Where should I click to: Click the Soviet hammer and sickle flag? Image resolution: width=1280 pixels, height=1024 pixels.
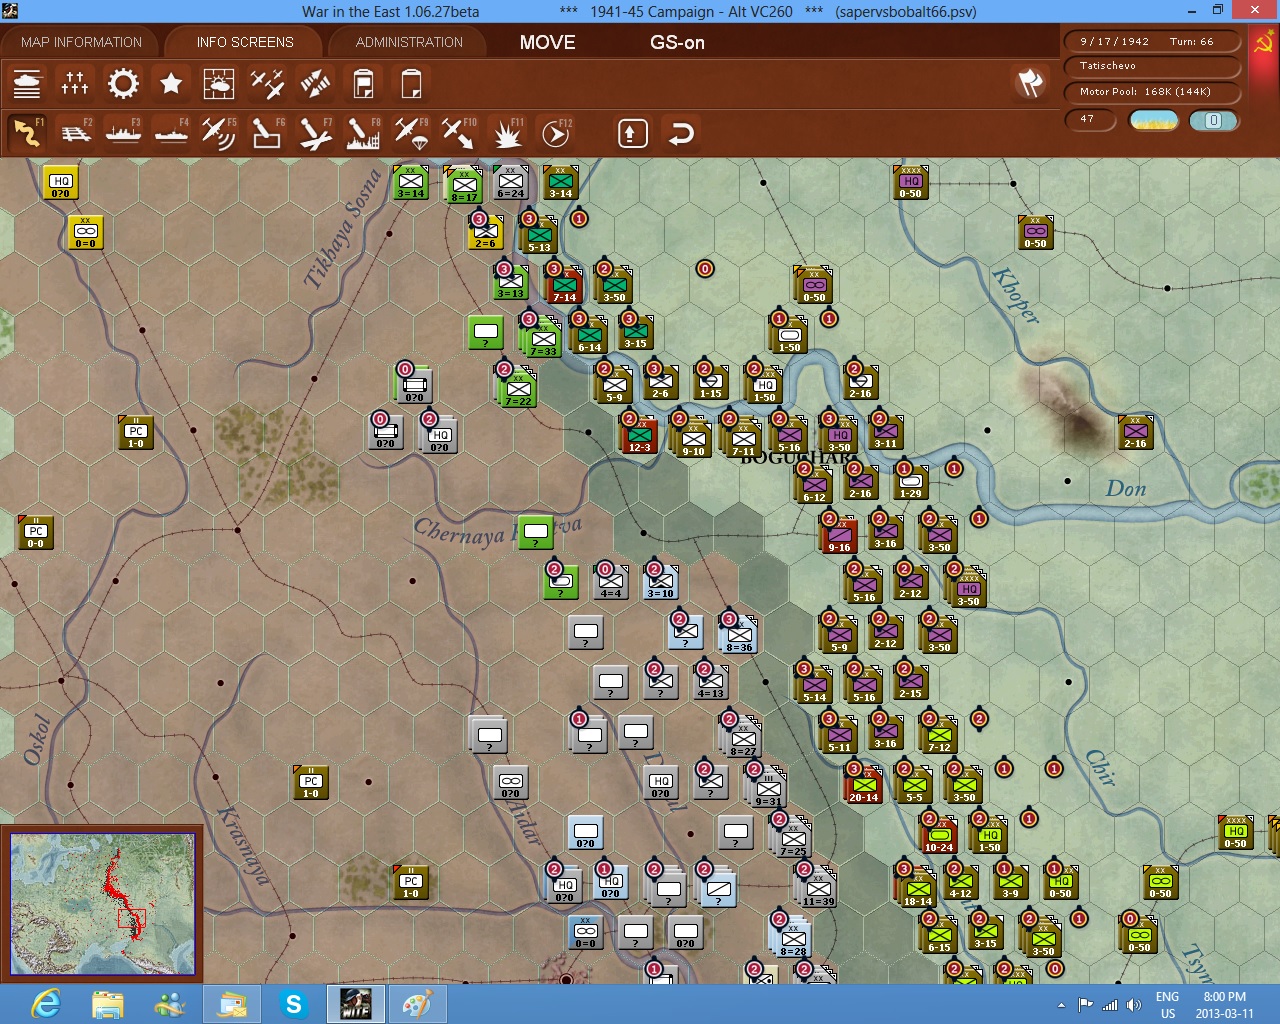tap(1263, 43)
